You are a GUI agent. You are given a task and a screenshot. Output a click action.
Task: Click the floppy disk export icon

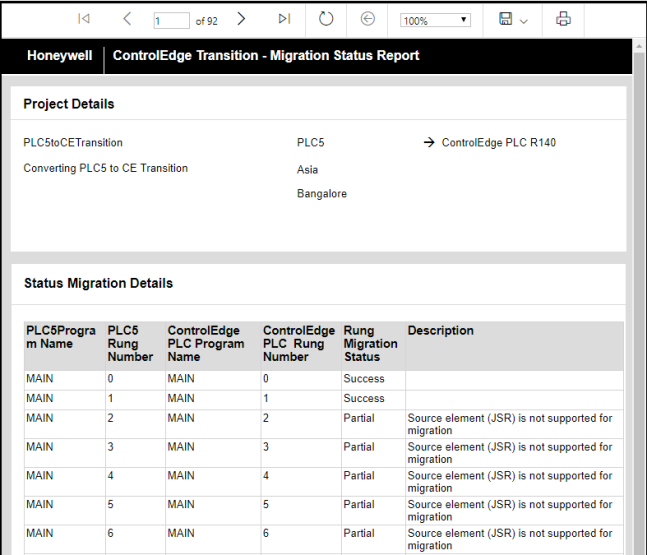[506, 19]
